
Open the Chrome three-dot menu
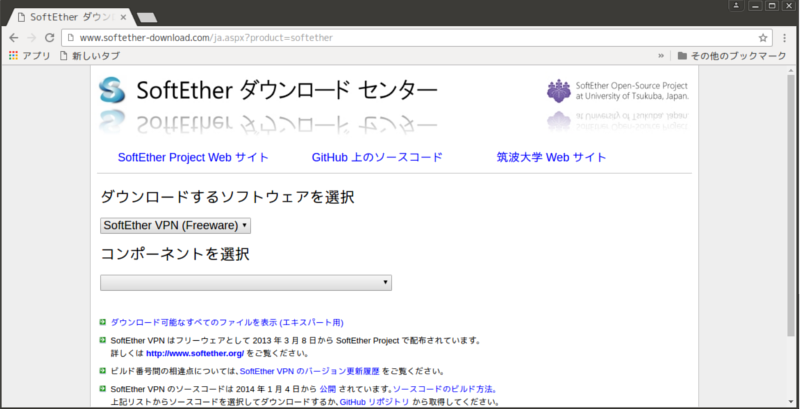point(785,38)
